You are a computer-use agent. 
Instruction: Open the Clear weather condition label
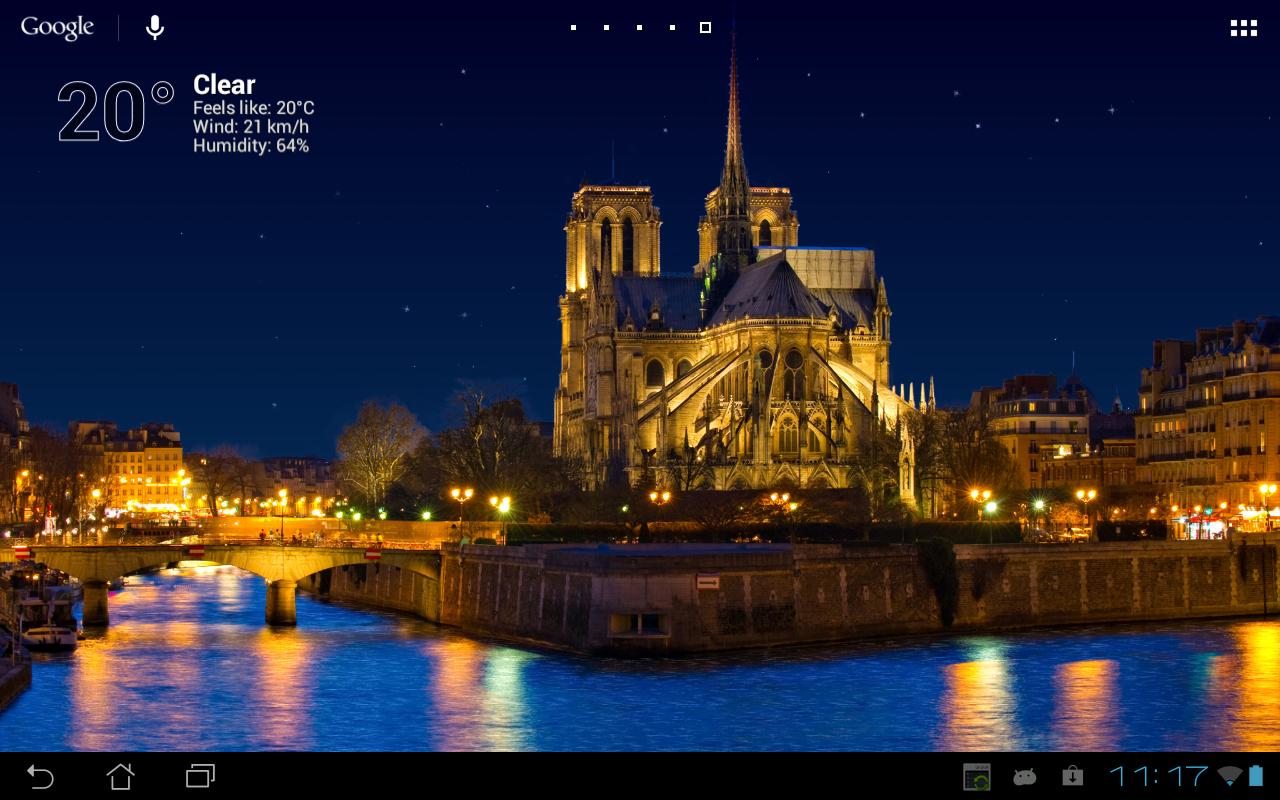point(224,85)
